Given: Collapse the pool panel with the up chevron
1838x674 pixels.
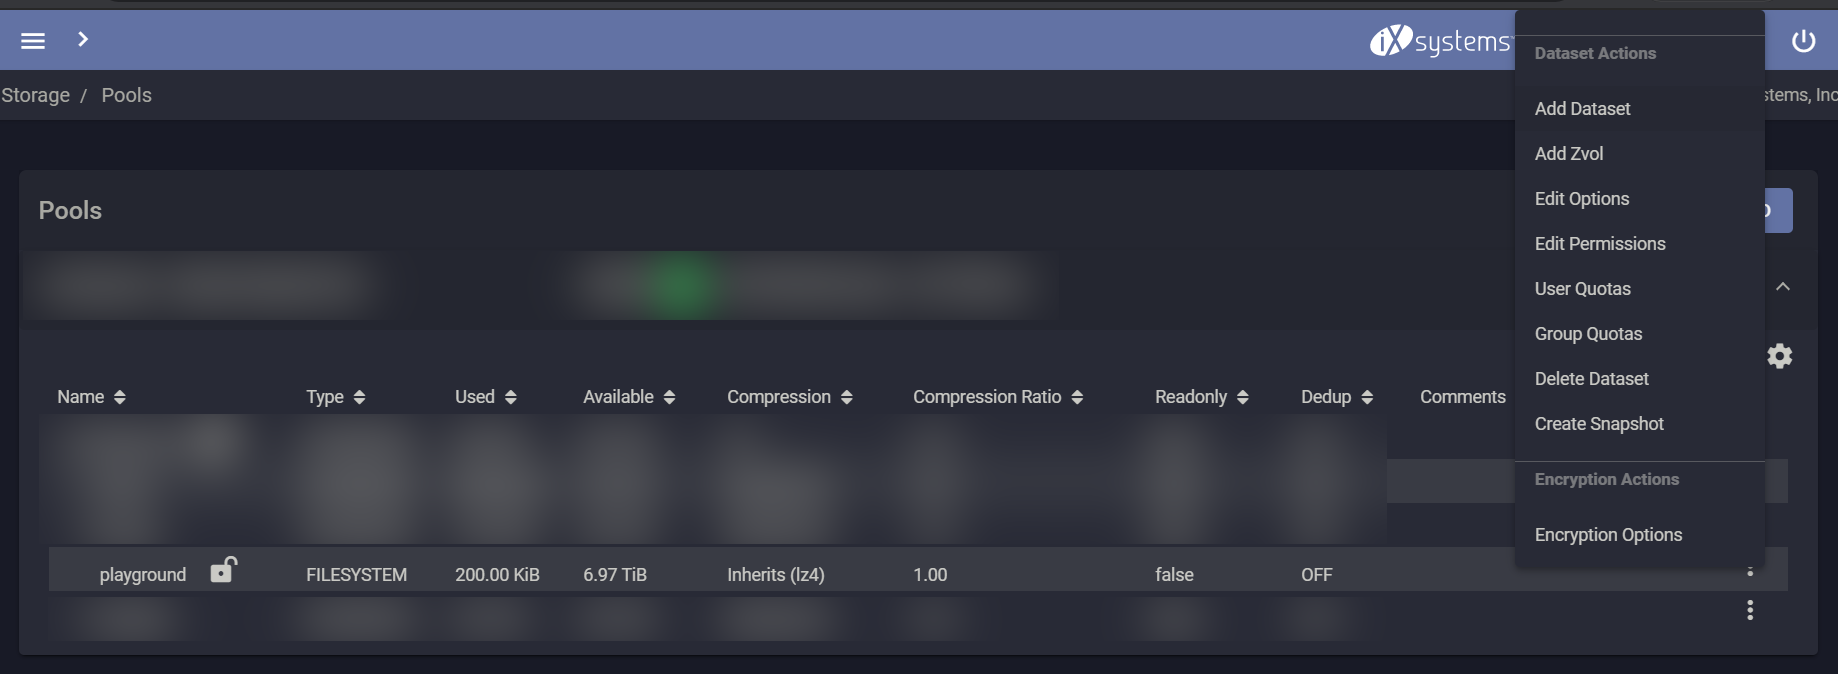Looking at the screenshot, I should (x=1782, y=287).
